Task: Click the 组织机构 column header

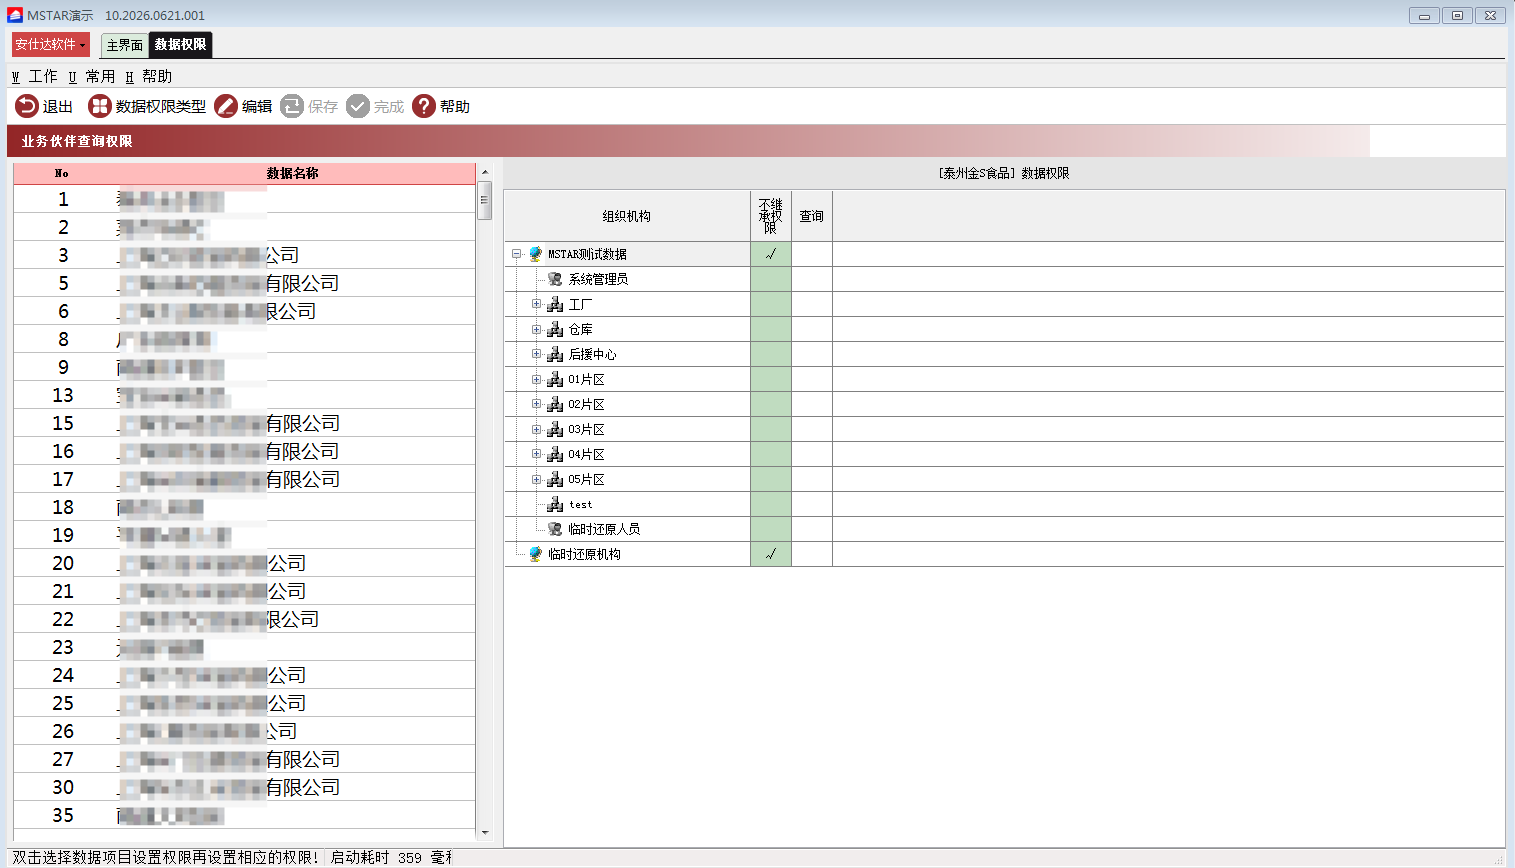Action: (x=627, y=216)
